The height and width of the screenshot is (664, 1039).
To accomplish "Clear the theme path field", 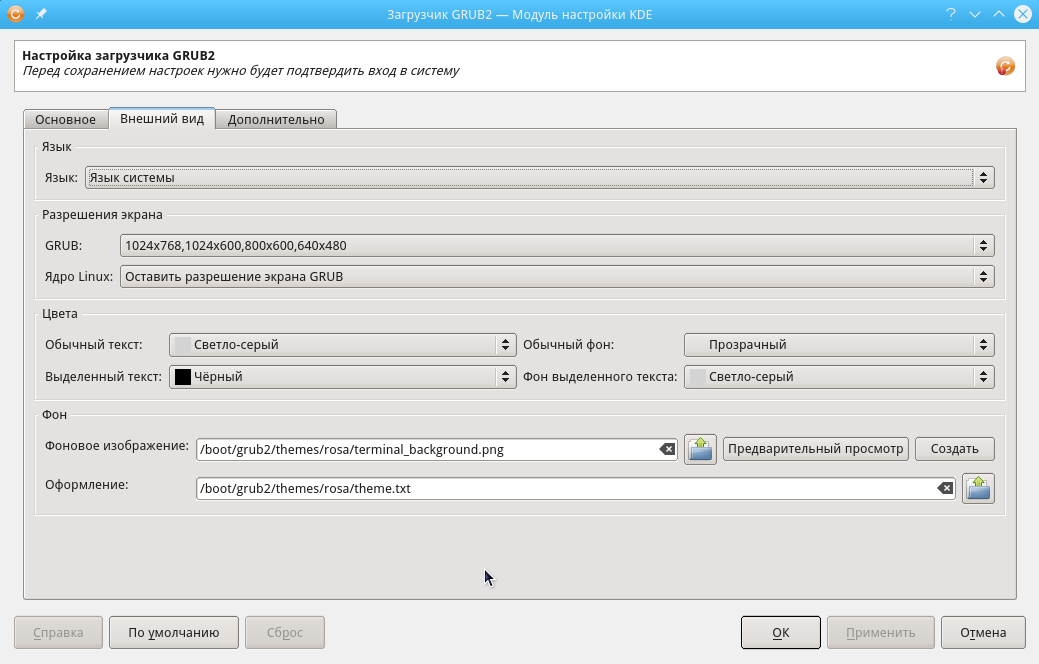I will click(946, 488).
